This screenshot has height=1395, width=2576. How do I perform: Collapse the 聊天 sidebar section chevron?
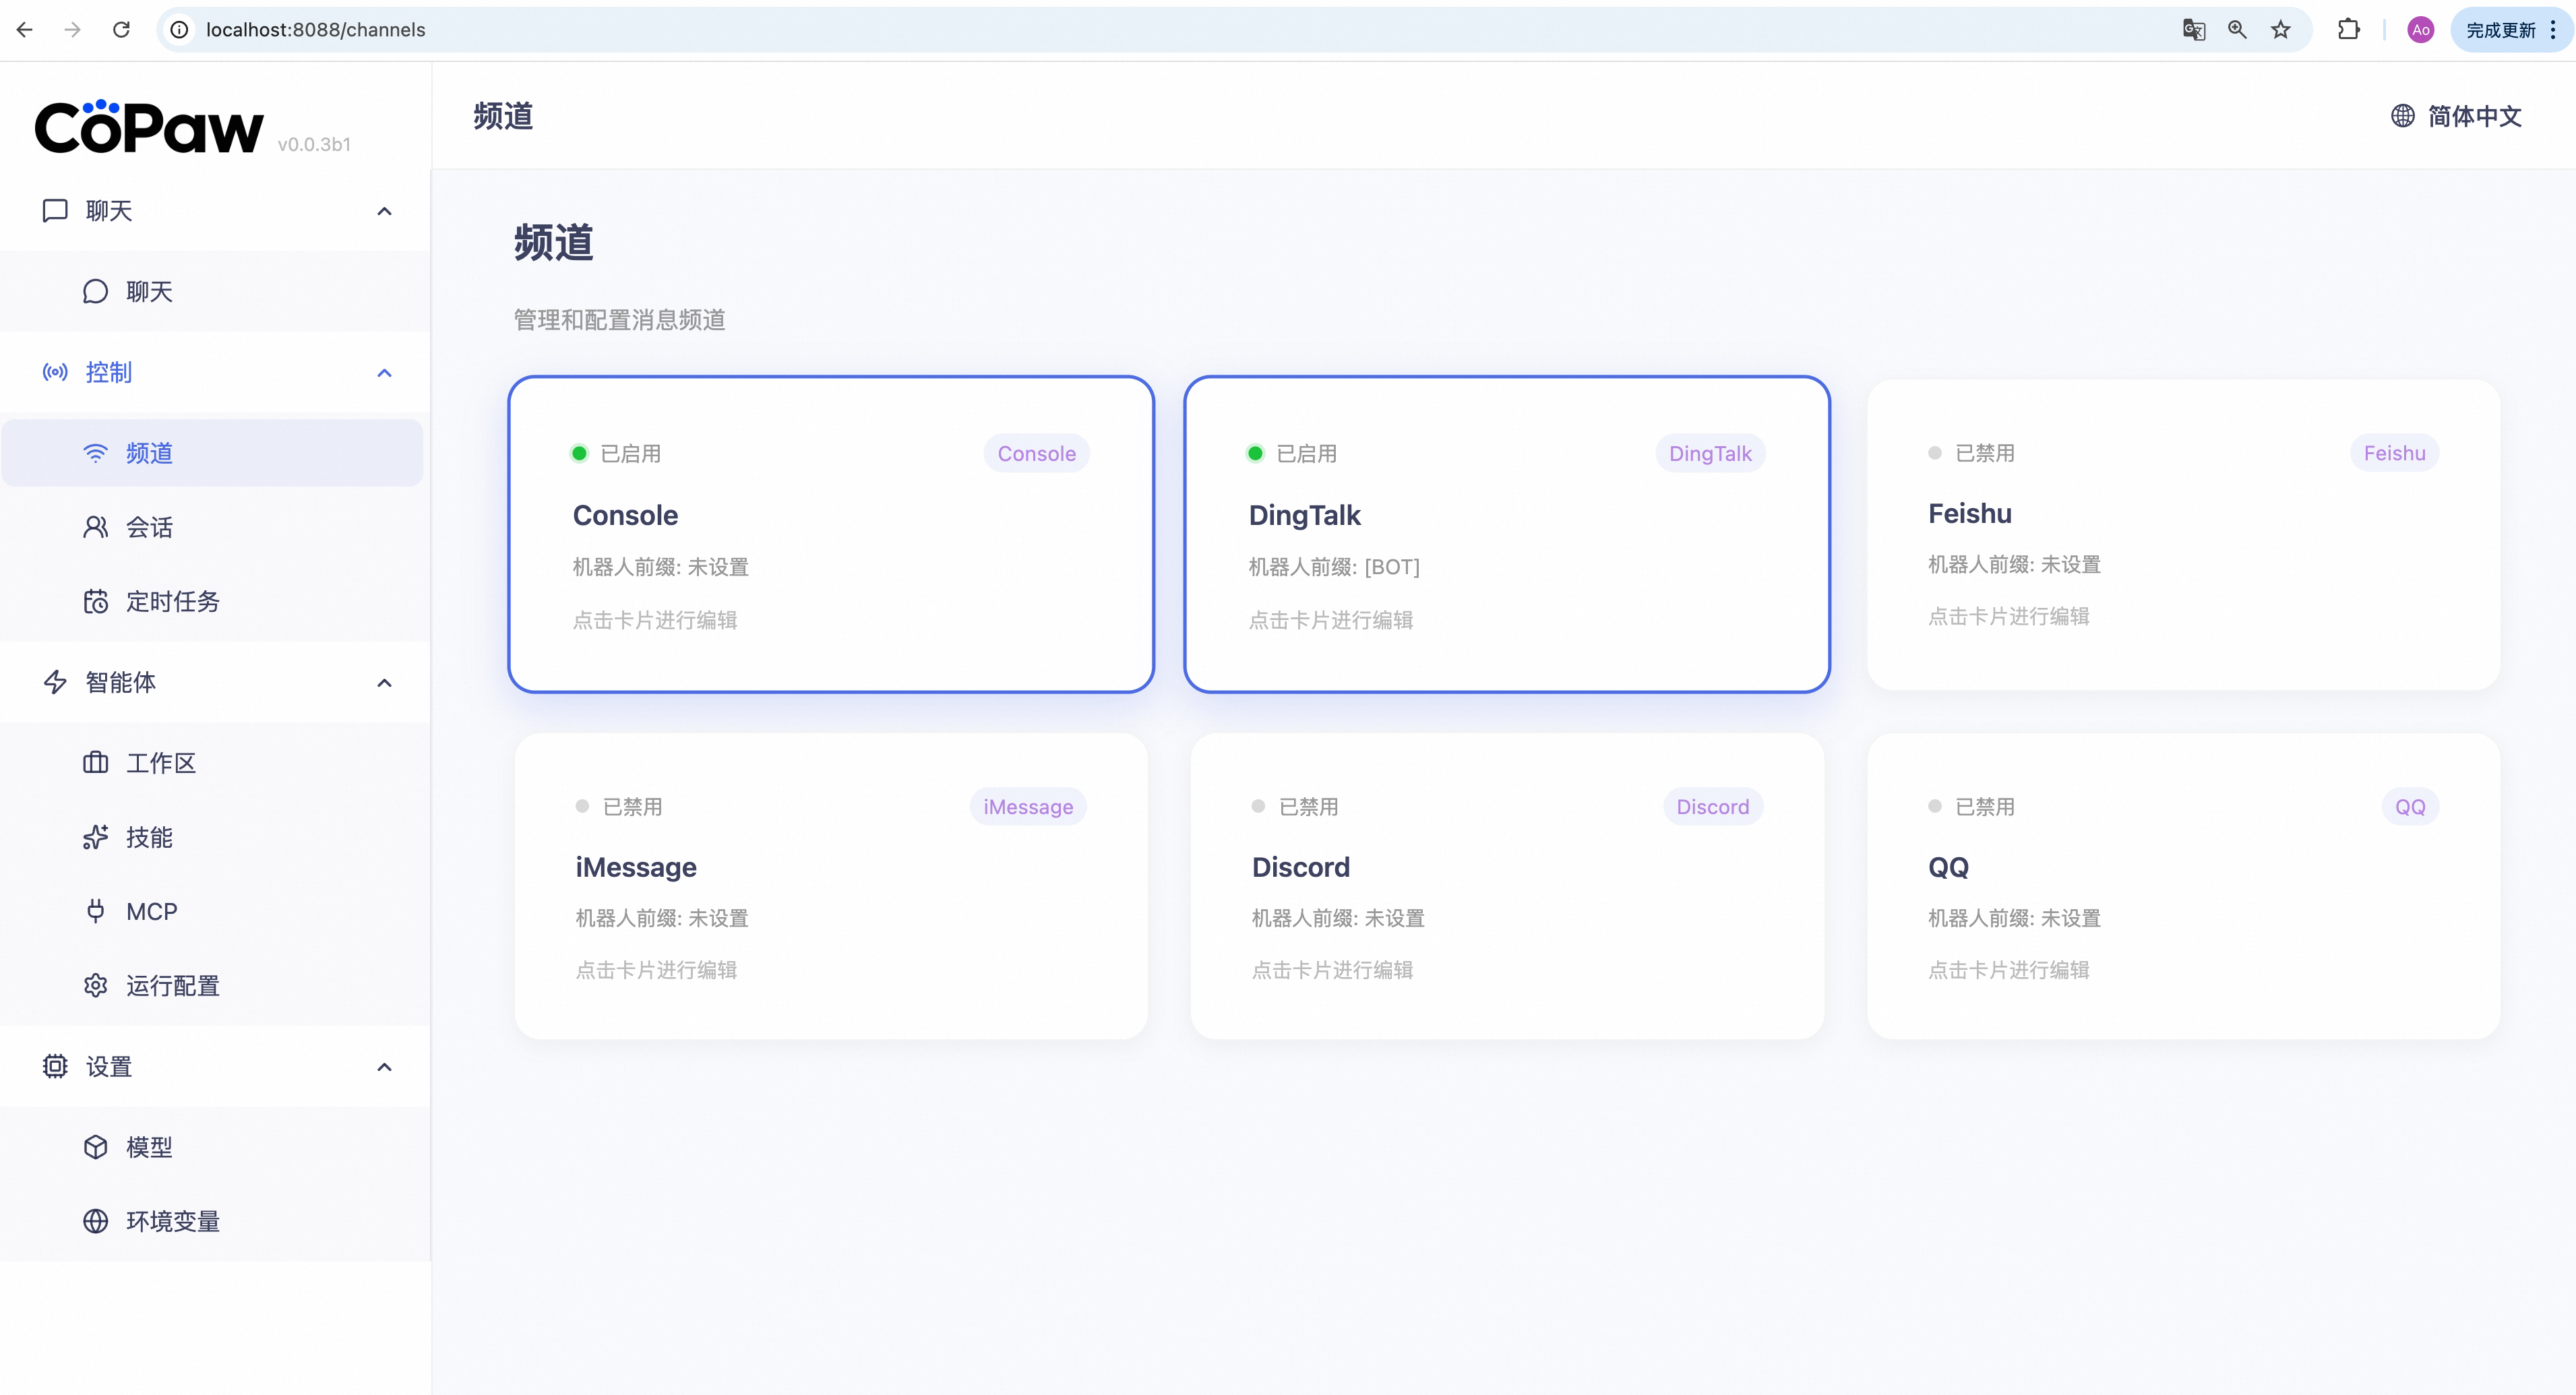[x=384, y=211]
